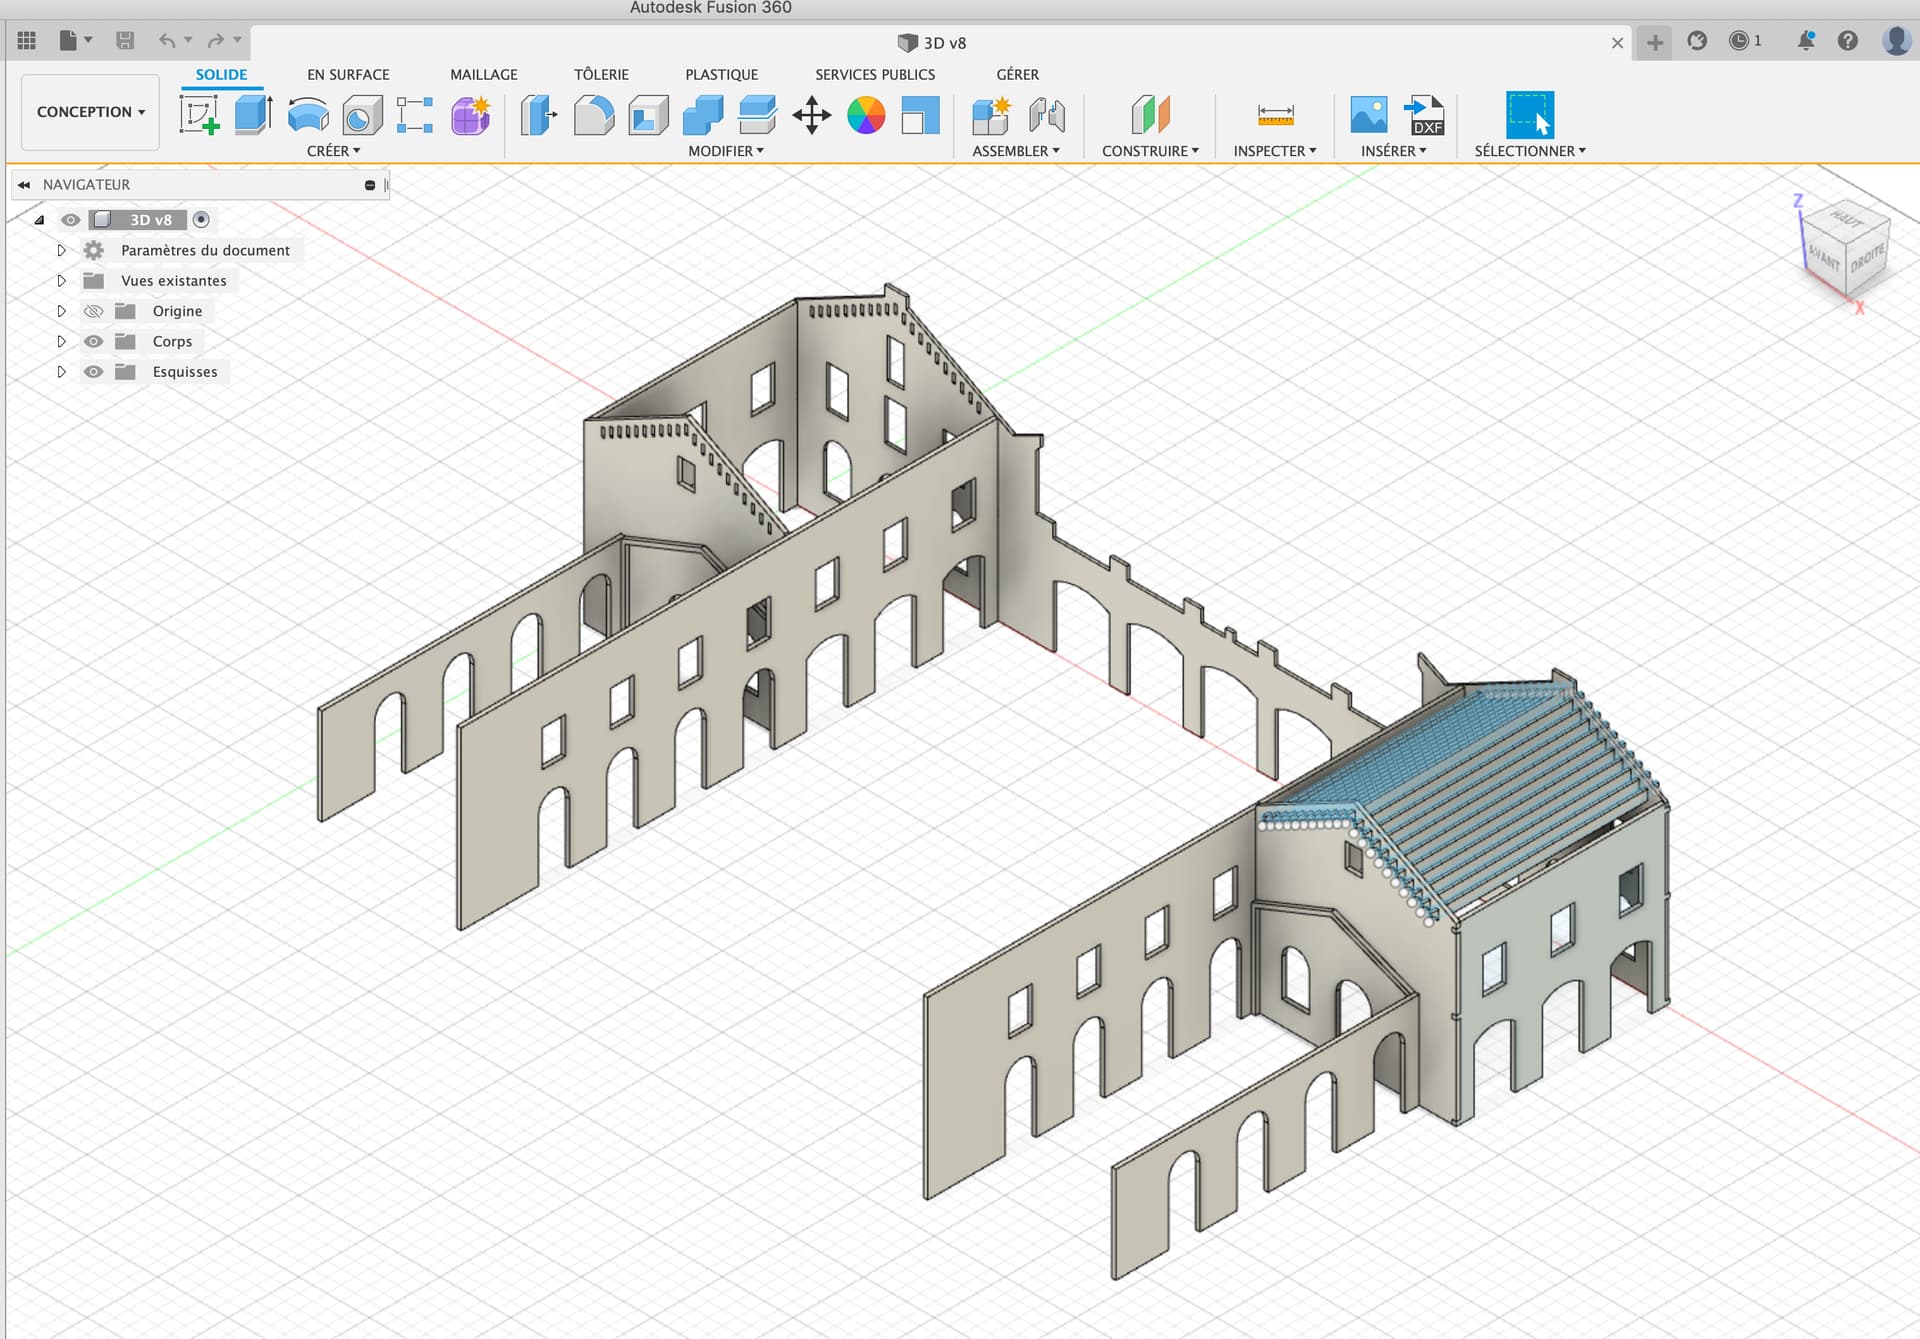Expand the Corps tree node
The height and width of the screenshot is (1339, 1920).
(61, 341)
